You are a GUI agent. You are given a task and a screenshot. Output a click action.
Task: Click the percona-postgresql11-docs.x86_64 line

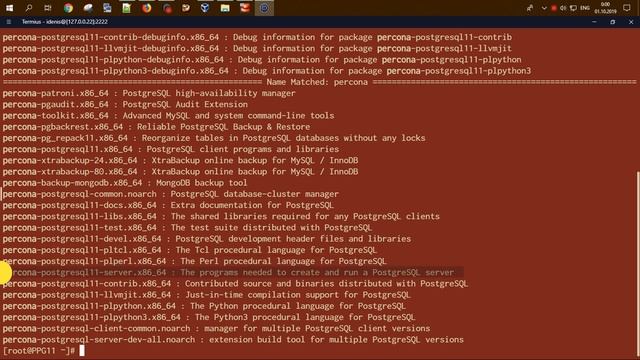pyautogui.click(x=168, y=205)
